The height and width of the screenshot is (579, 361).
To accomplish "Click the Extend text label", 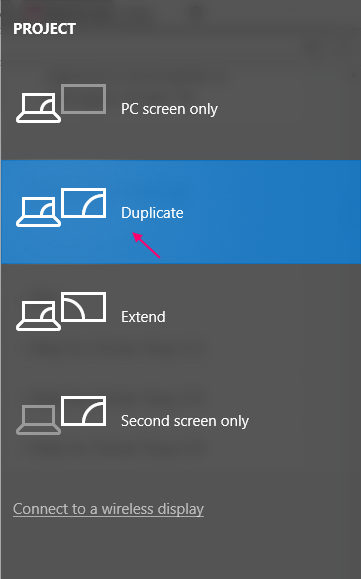I will pos(143,317).
